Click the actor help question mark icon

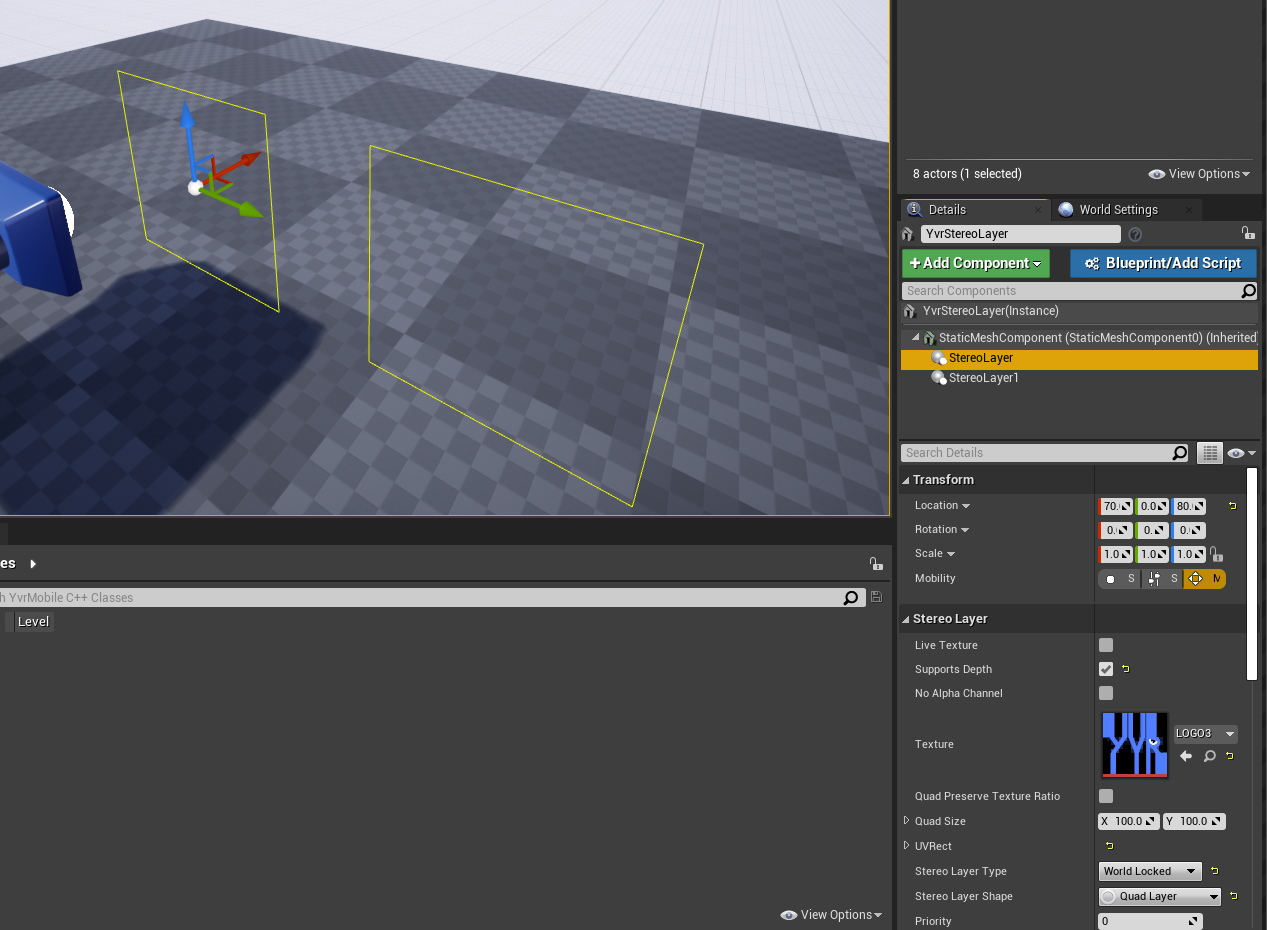tap(1135, 234)
